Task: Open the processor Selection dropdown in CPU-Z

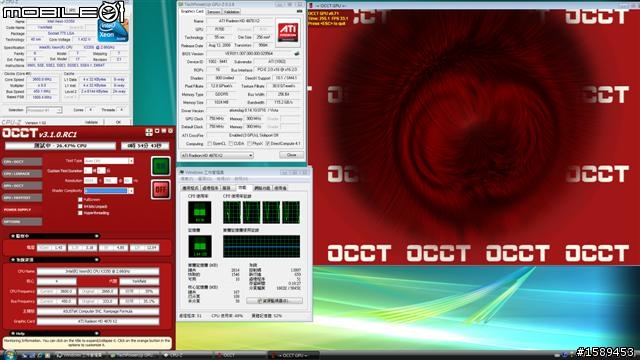Action: [44, 110]
